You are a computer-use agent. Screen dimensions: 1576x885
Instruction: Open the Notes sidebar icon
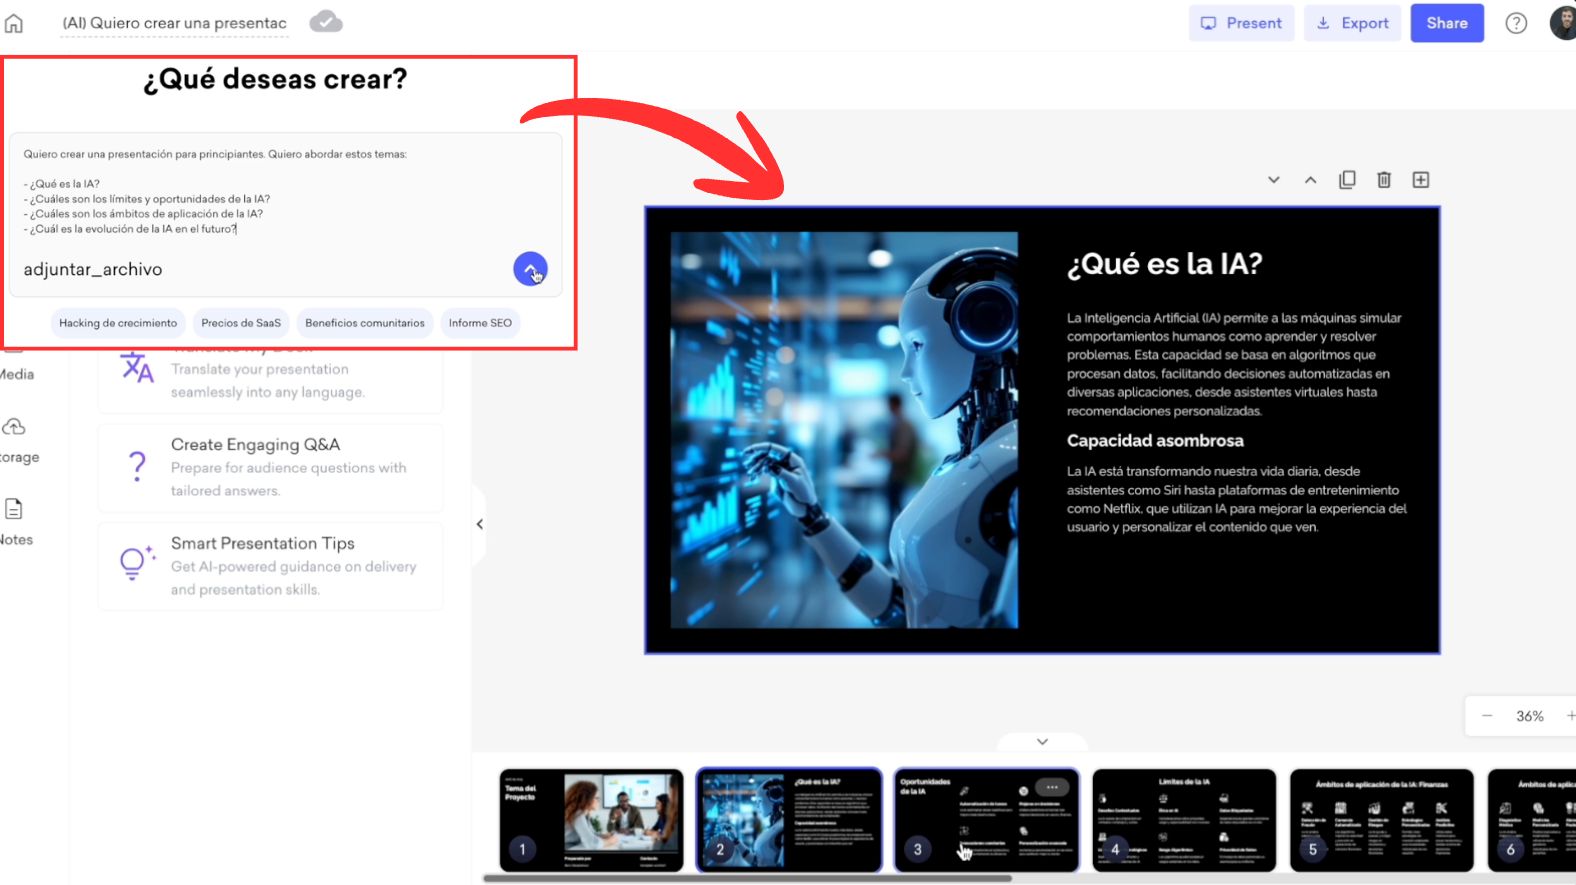pyautogui.click(x=14, y=509)
